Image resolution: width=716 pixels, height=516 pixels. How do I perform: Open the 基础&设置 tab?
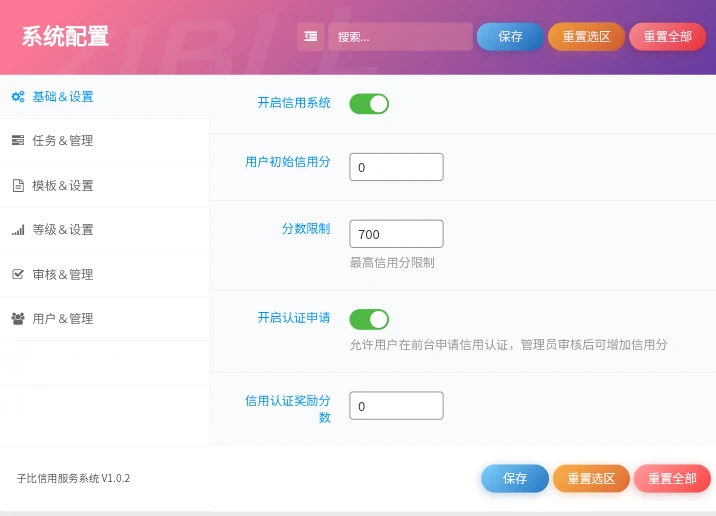[x=105, y=97]
